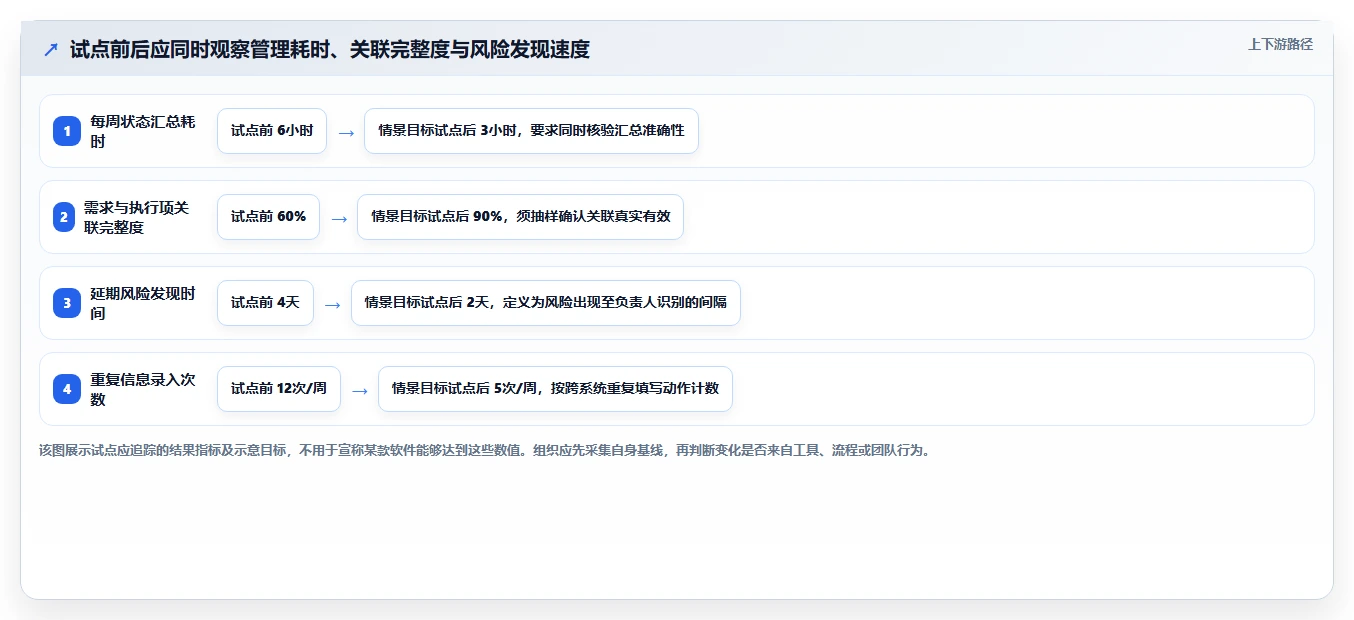This screenshot has width=1354, height=620.
Task: Click the 情景目标试点后 90% chip
Action: pyautogui.click(x=520, y=217)
